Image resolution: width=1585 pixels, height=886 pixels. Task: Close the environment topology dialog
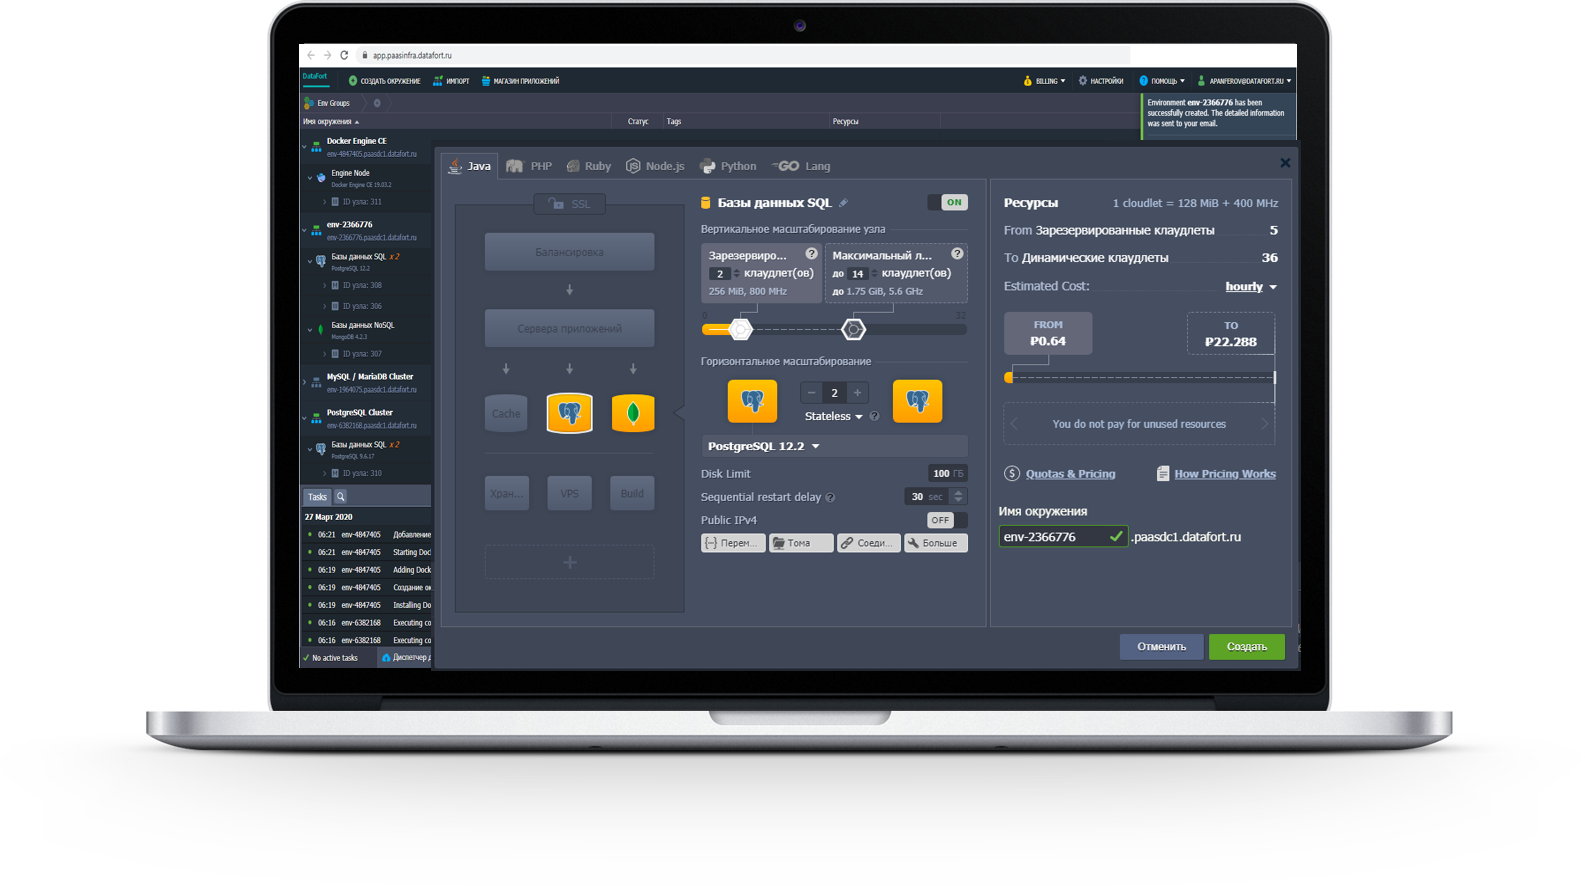point(1285,163)
